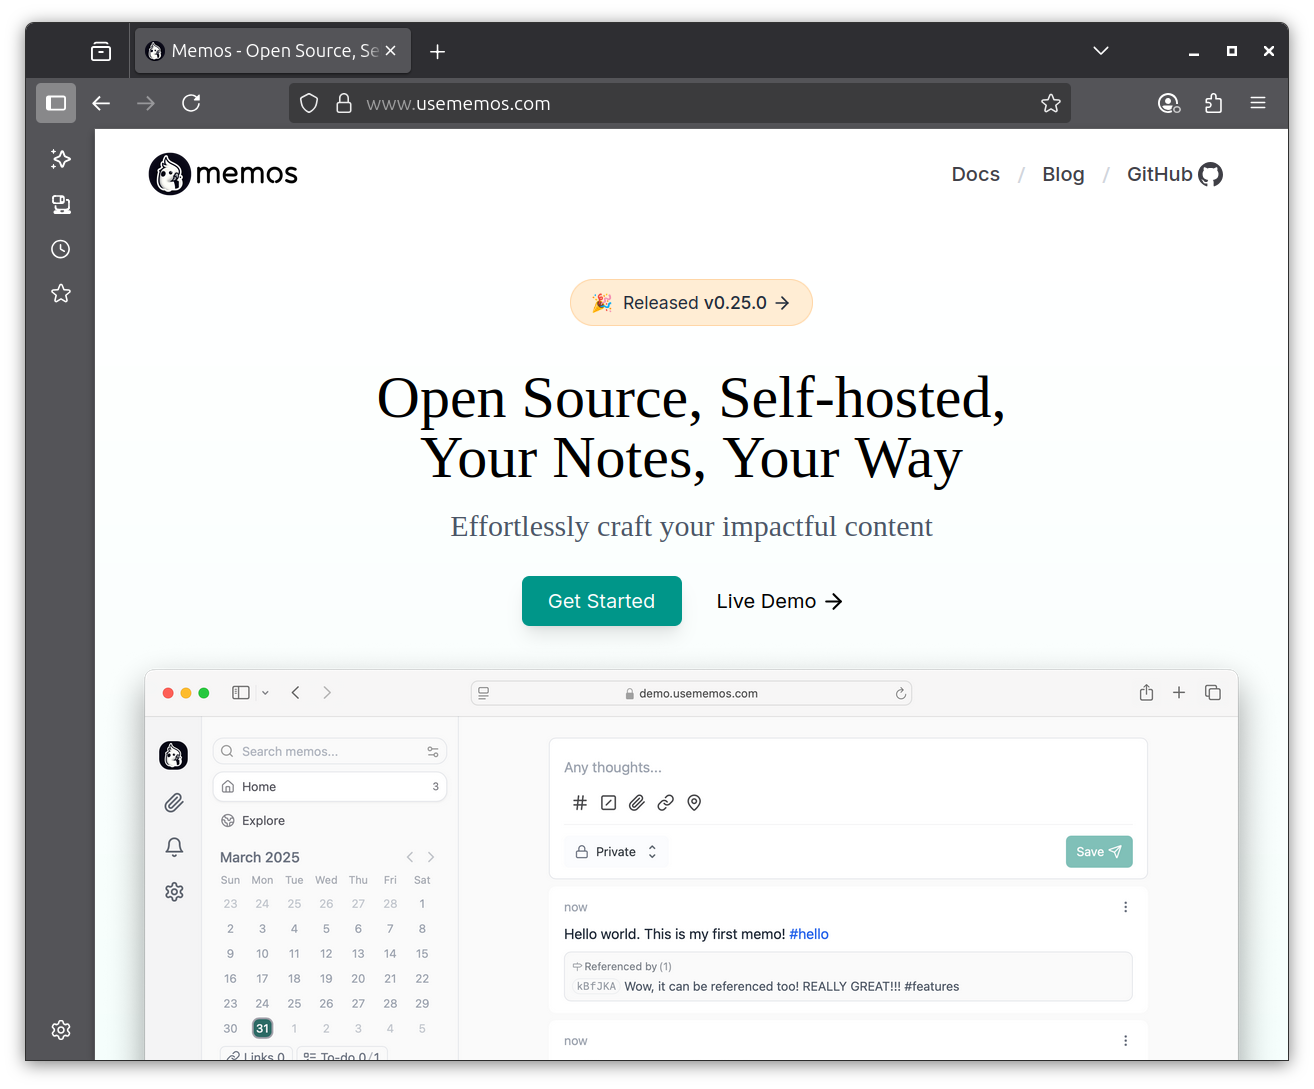Open the shield tracking protection icon
Image resolution: width=1314 pixels, height=1089 pixels.
tap(309, 103)
